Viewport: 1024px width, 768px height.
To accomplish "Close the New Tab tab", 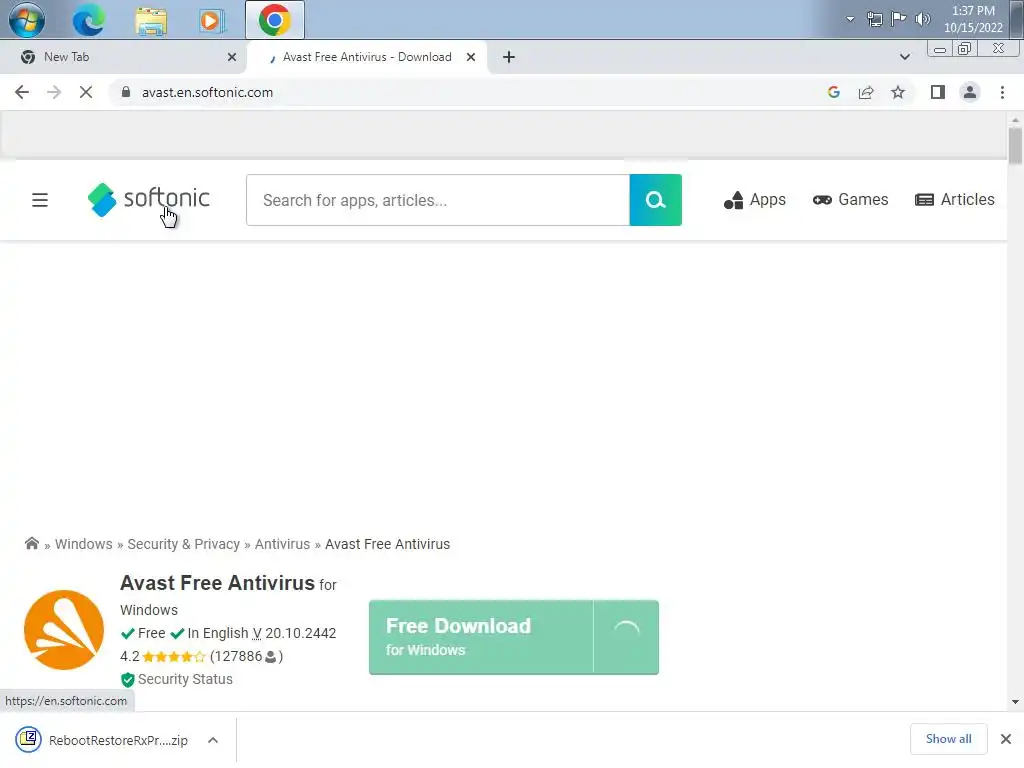I will pyautogui.click(x=232, y=57).
